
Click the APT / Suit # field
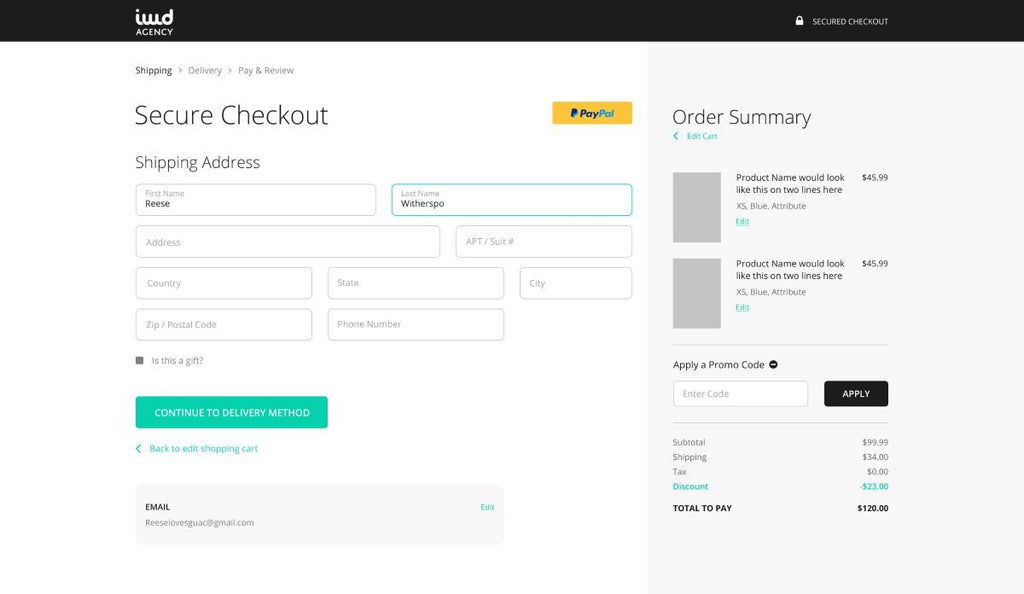coord(543,242)
